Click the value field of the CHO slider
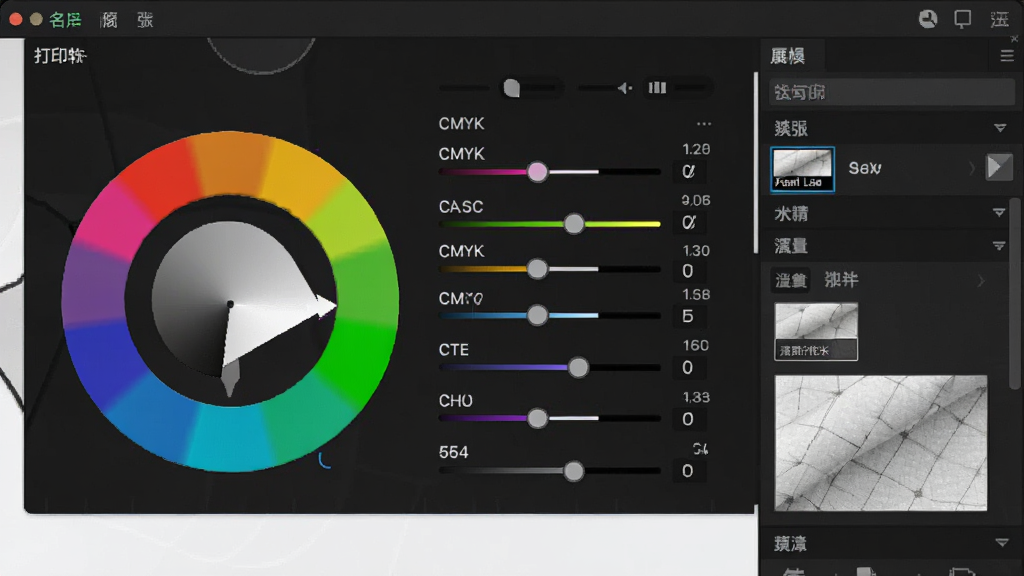This screenshot has height=576, width=1024. [689, 419]
